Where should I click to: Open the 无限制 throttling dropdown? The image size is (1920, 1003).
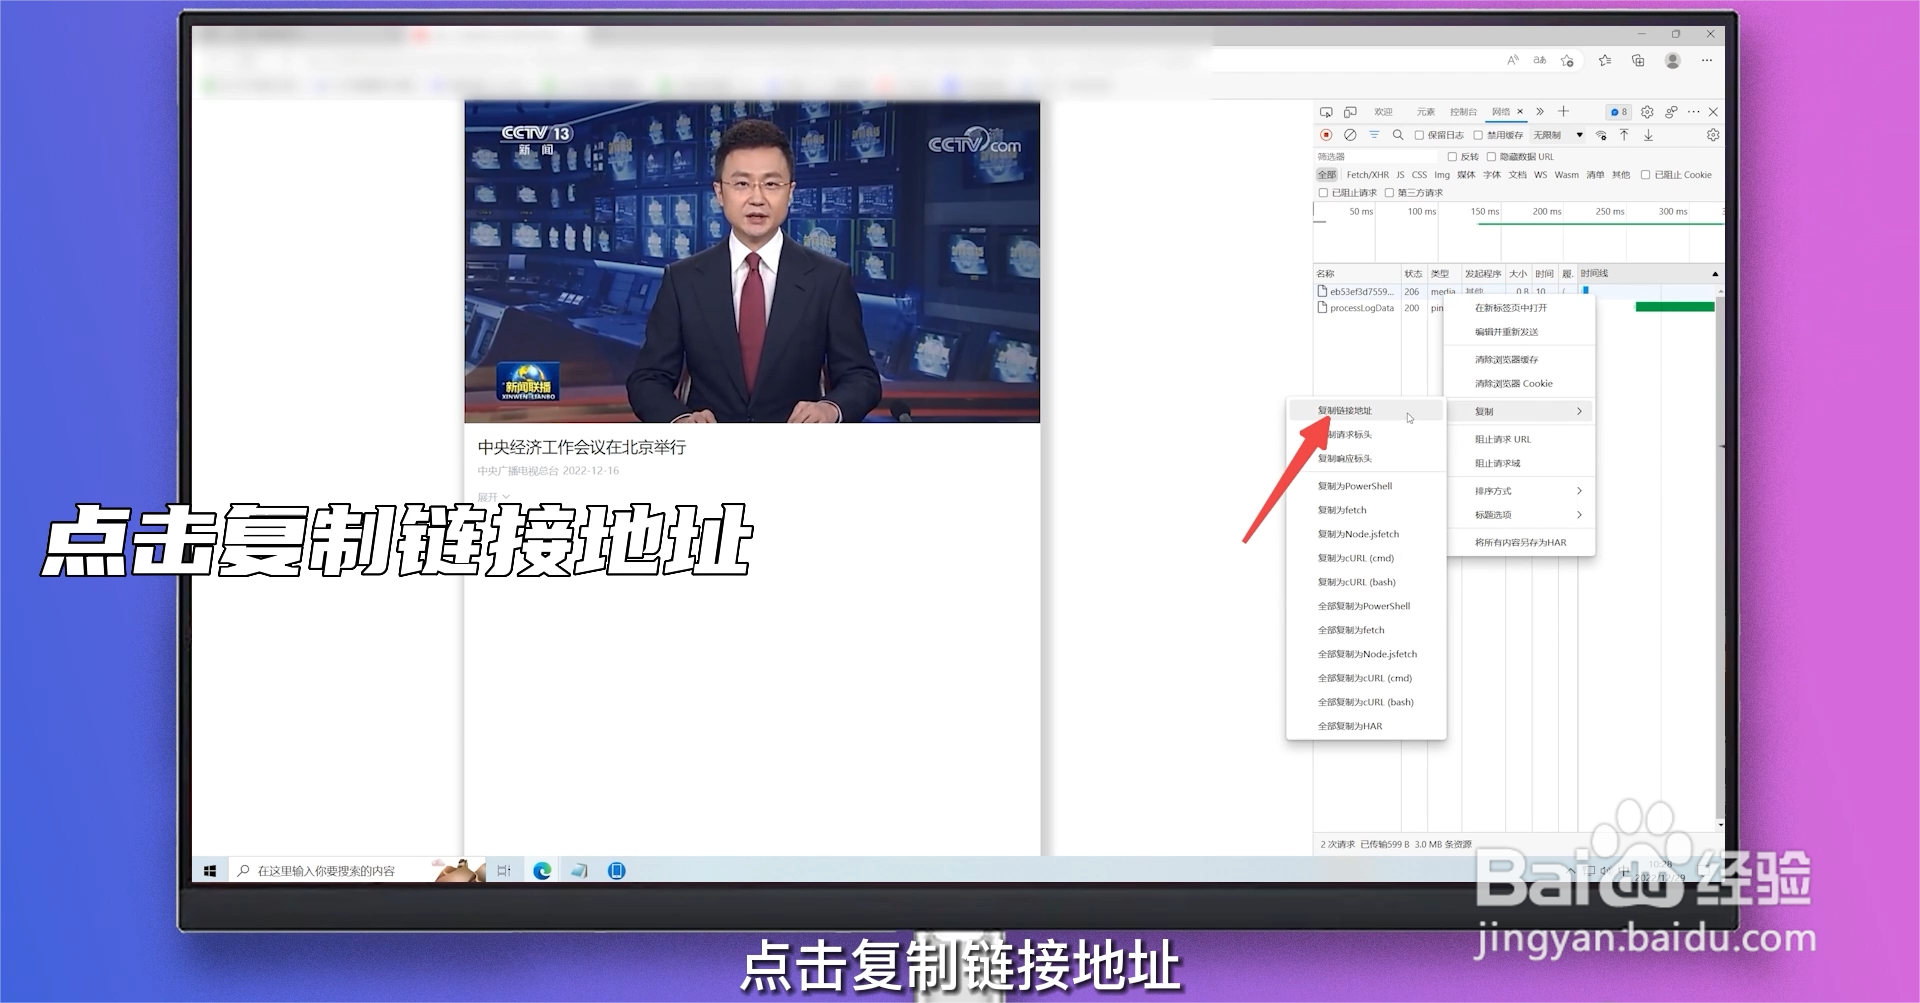(x=1557, y=135)
